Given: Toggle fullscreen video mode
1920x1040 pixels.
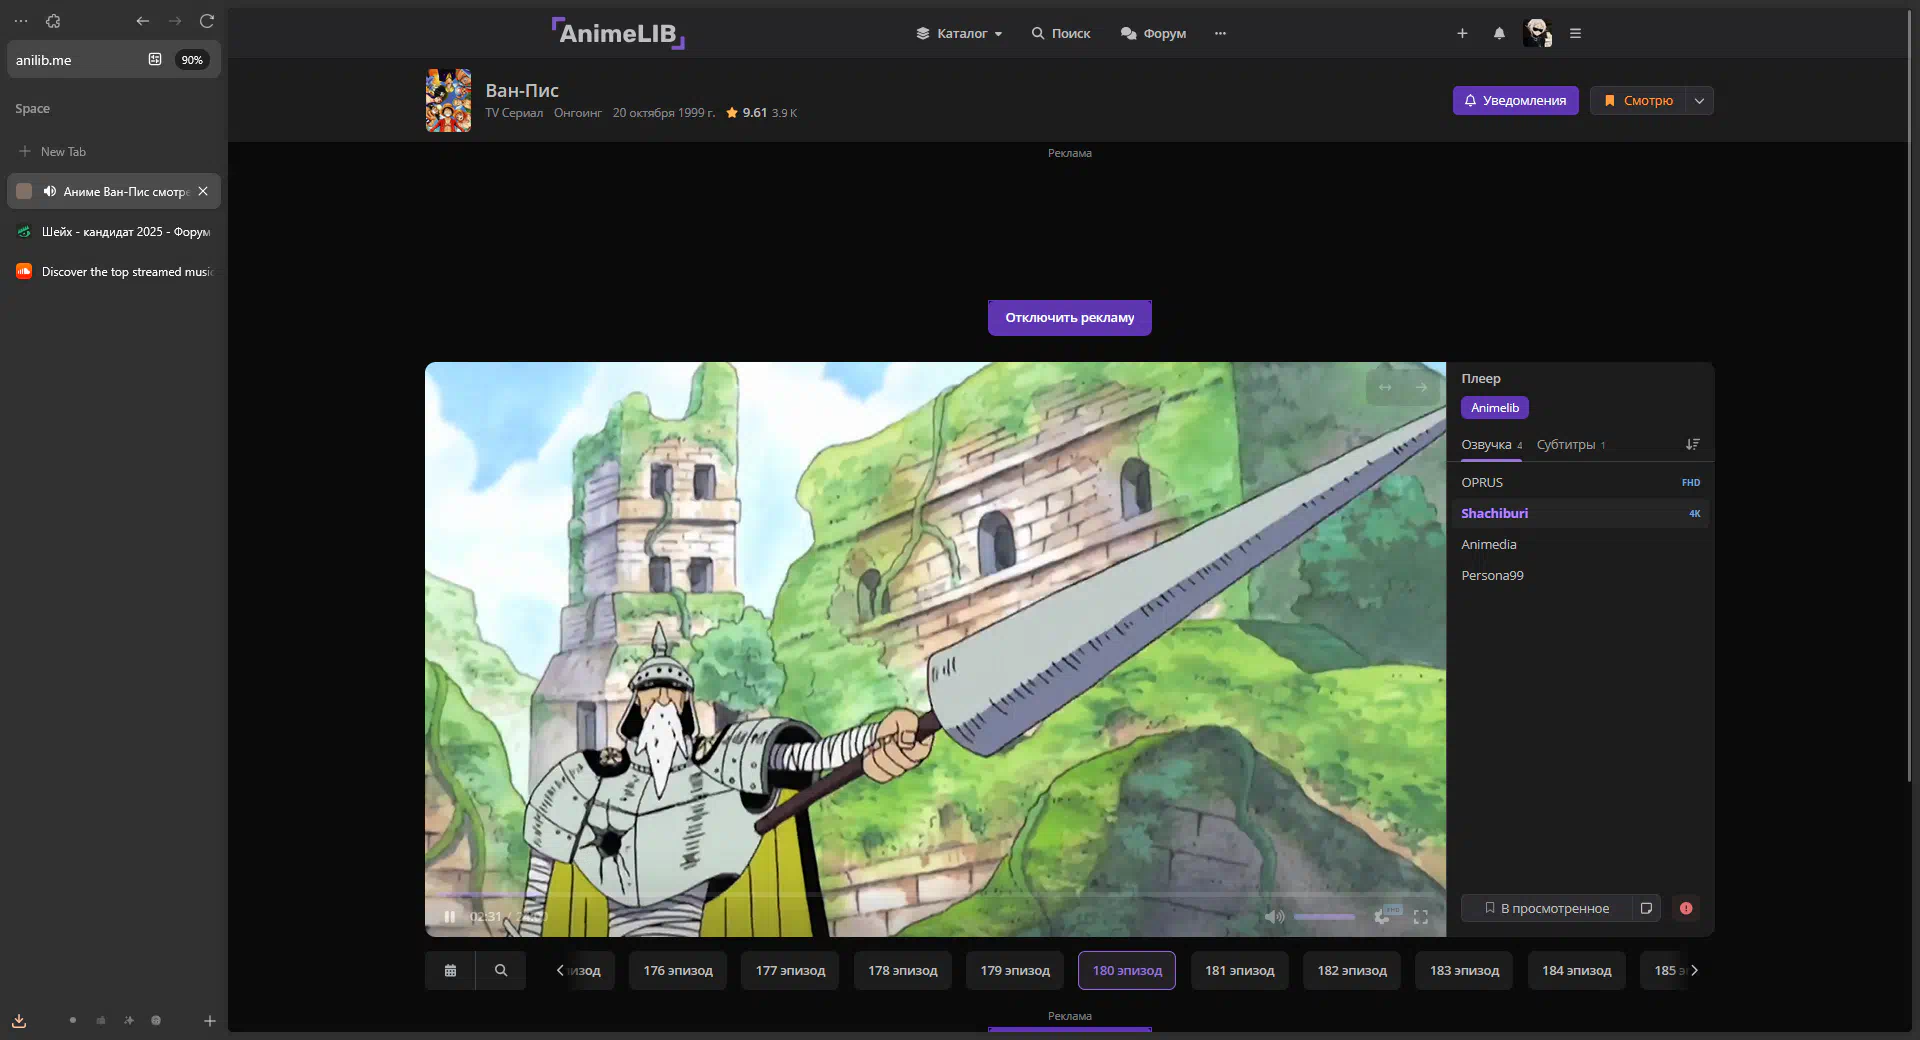Looking at the screenshot, I should click(x=1420, y=917).
